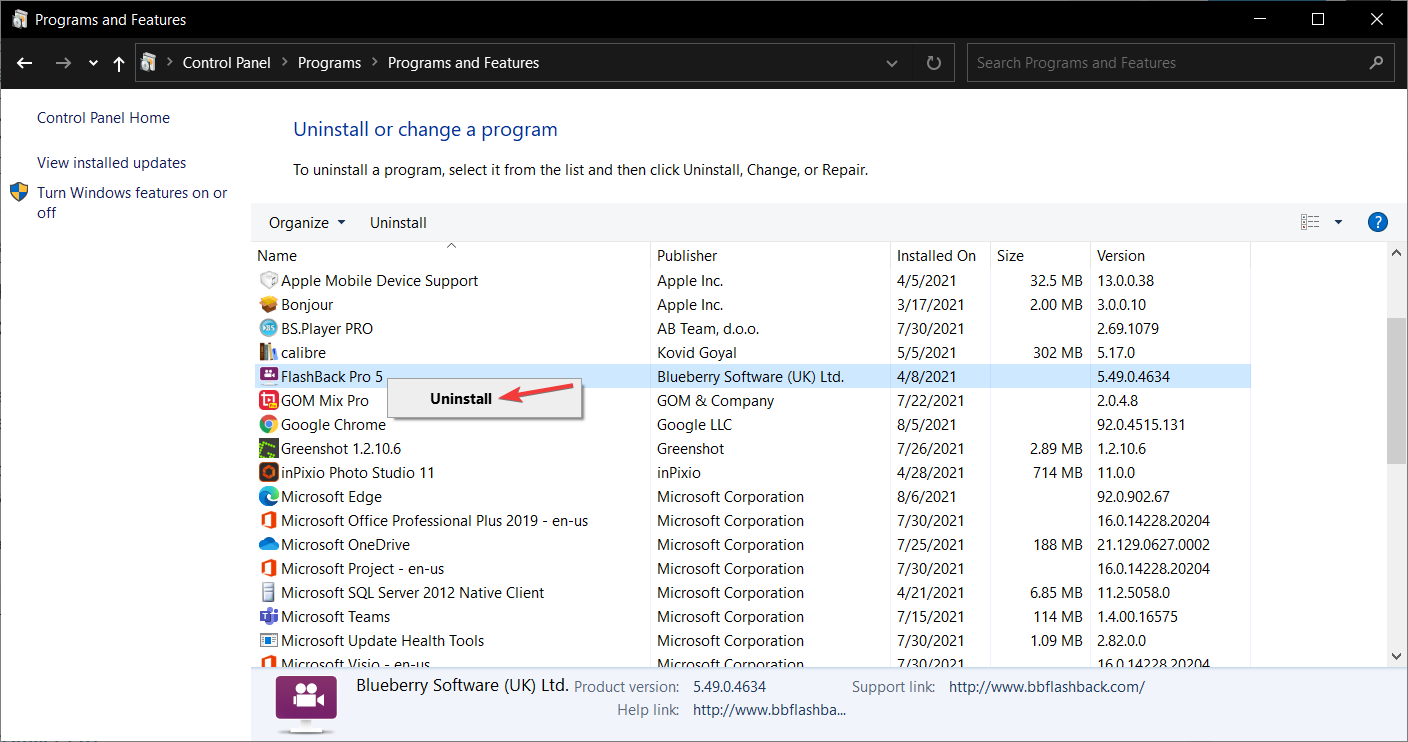Open the Organize dropdown menu
The width and height of the screenshot is (1408, 742).
(x=307, y=222)
